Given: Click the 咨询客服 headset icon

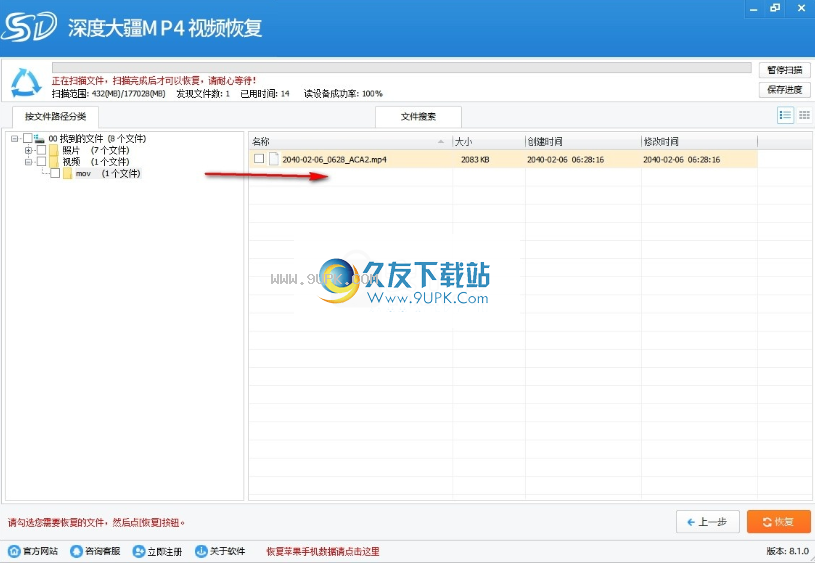Looking at the screenshot, I should [76, 551].
